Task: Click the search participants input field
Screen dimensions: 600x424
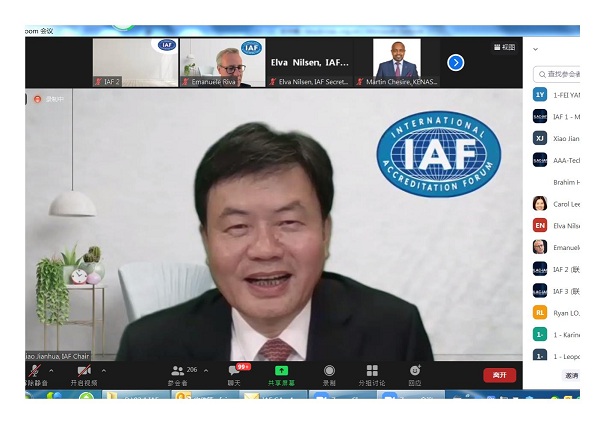Action: 560,73
